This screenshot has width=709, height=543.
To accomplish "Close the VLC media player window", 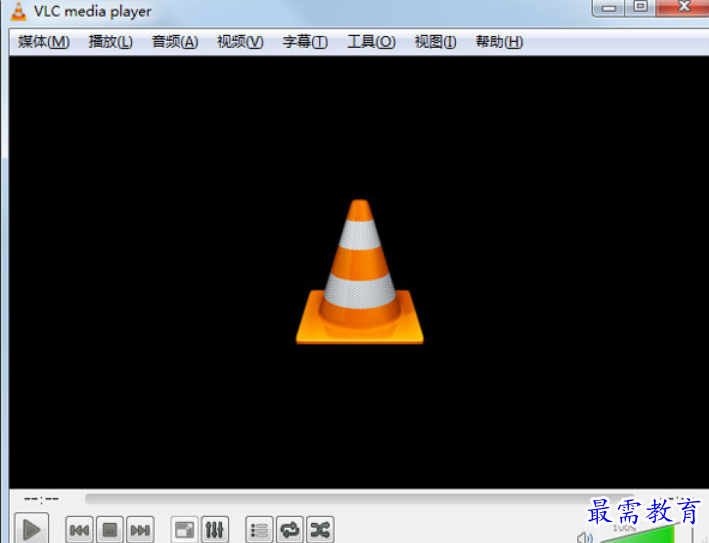I will 683,8.
